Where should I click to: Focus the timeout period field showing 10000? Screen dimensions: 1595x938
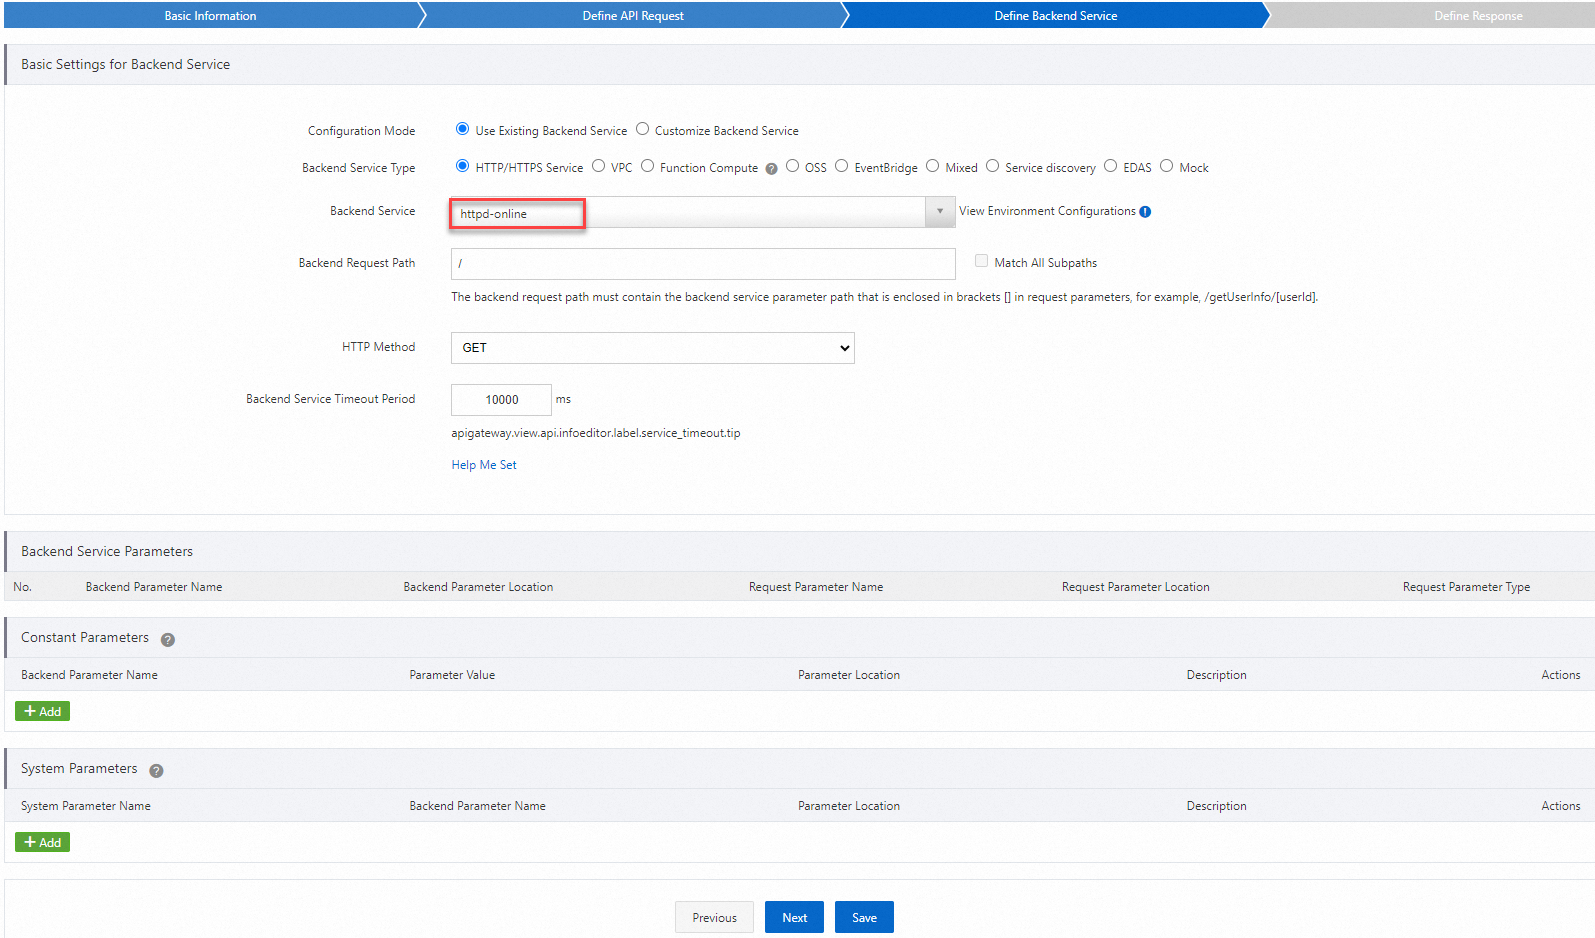pyautogui.click(x=501, y=400)
